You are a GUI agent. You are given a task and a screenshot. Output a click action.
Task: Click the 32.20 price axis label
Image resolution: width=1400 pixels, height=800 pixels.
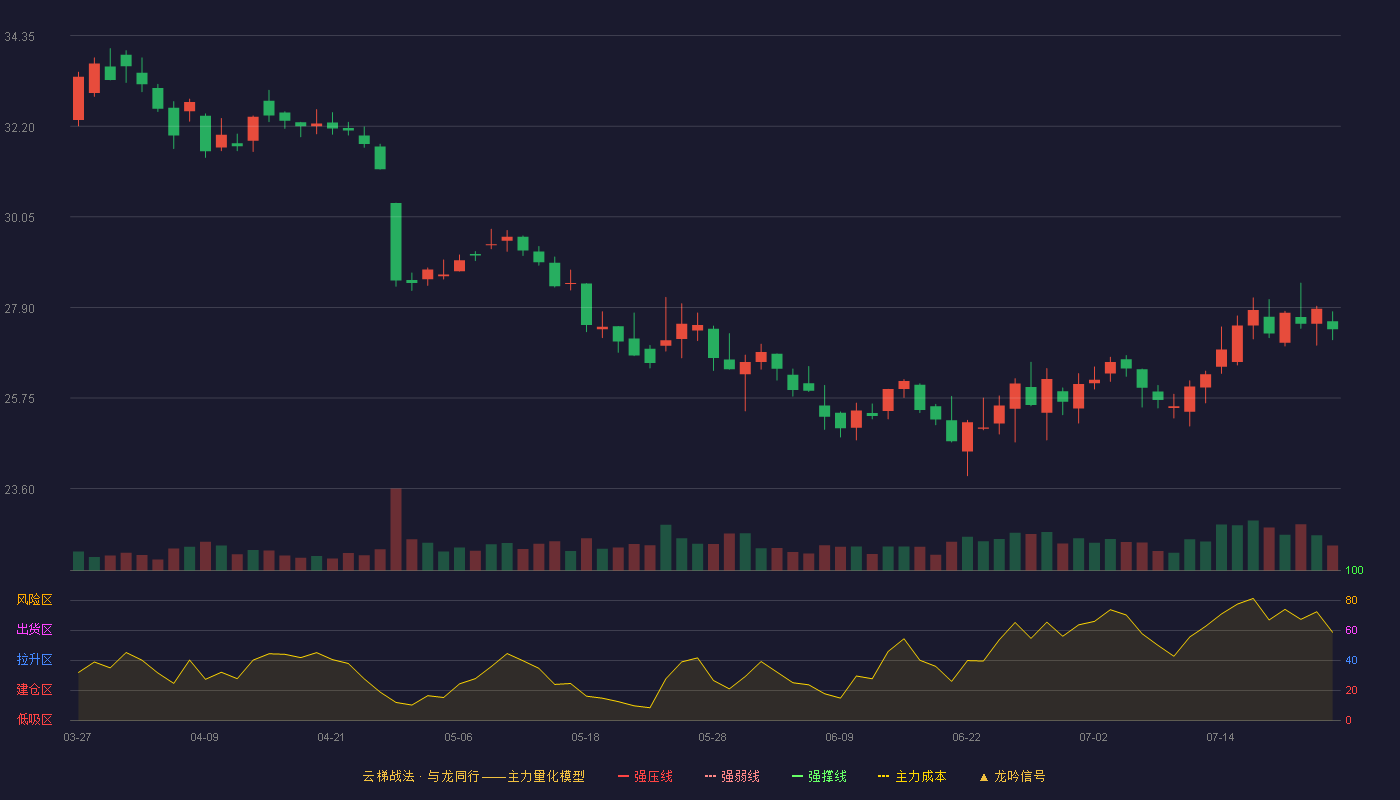click(19, 128)
